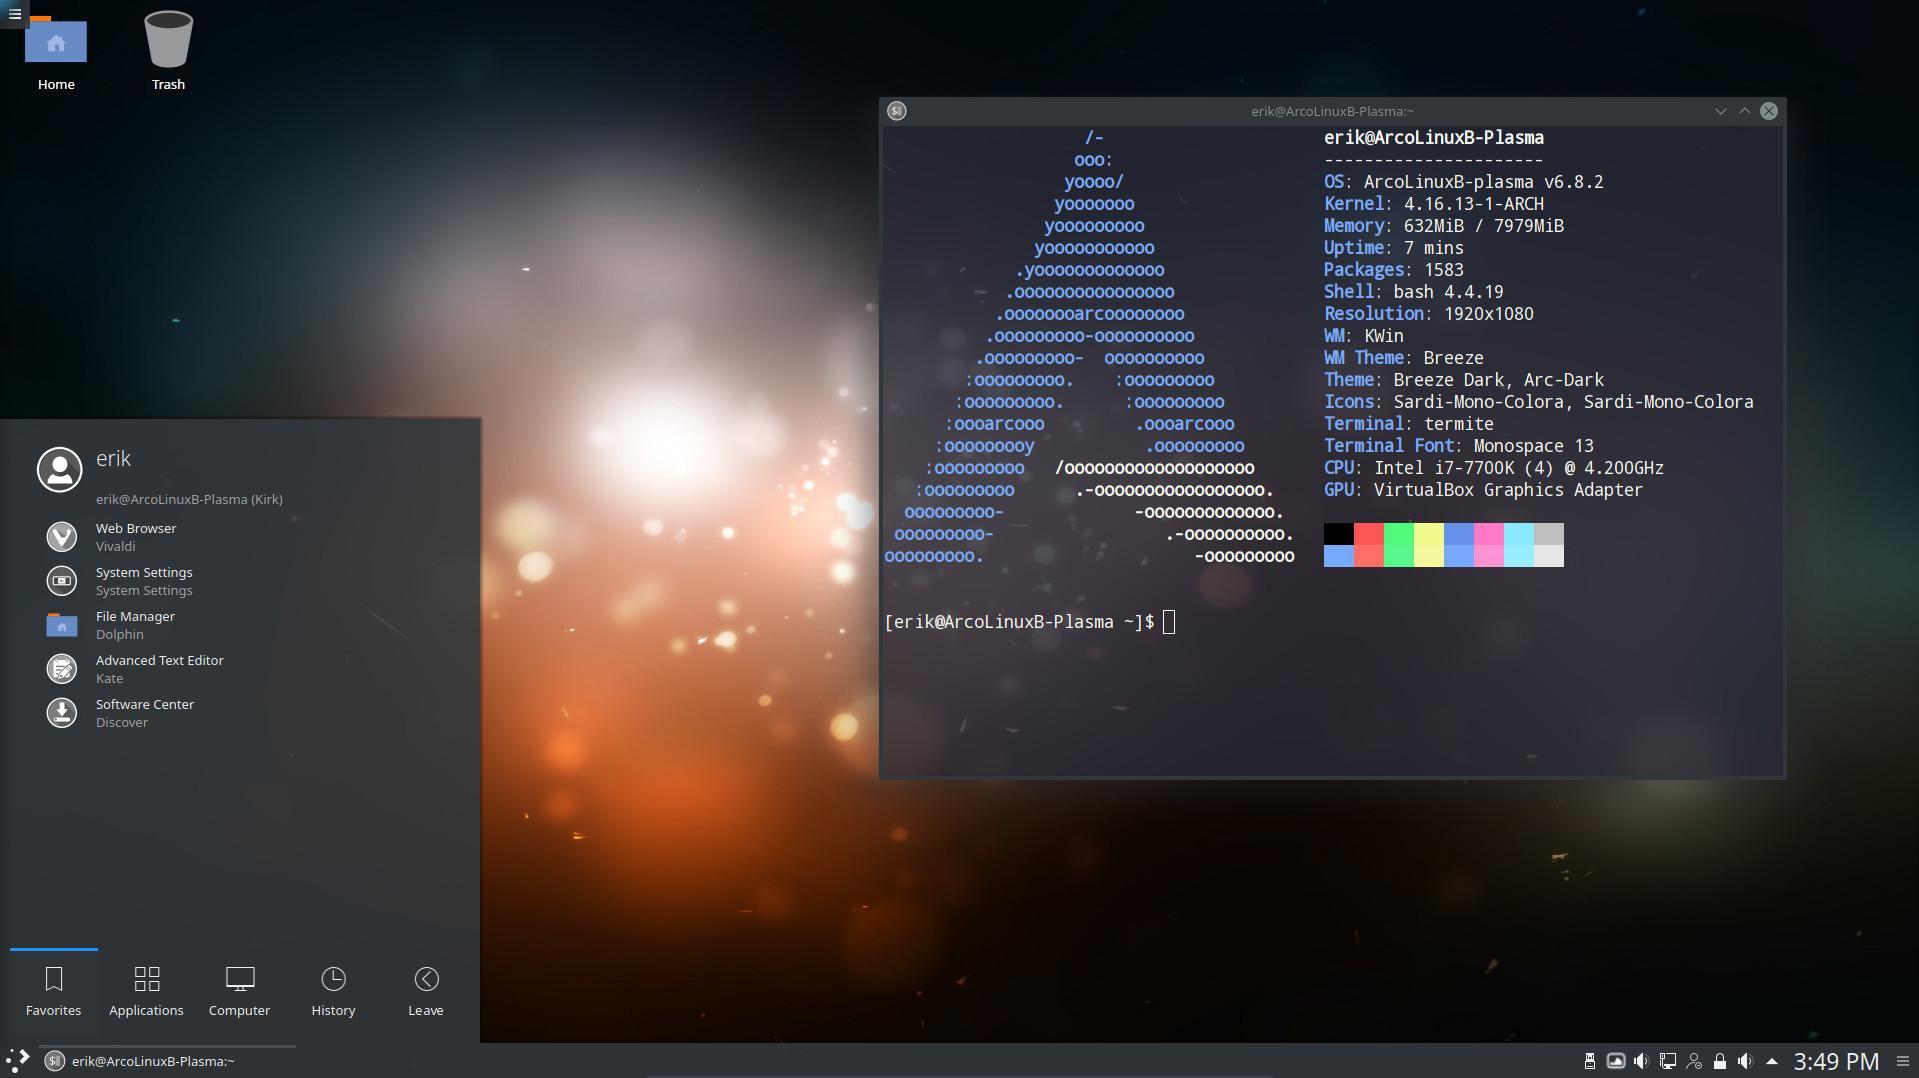Click the user-minus status tray icon

point(1693,1061)
